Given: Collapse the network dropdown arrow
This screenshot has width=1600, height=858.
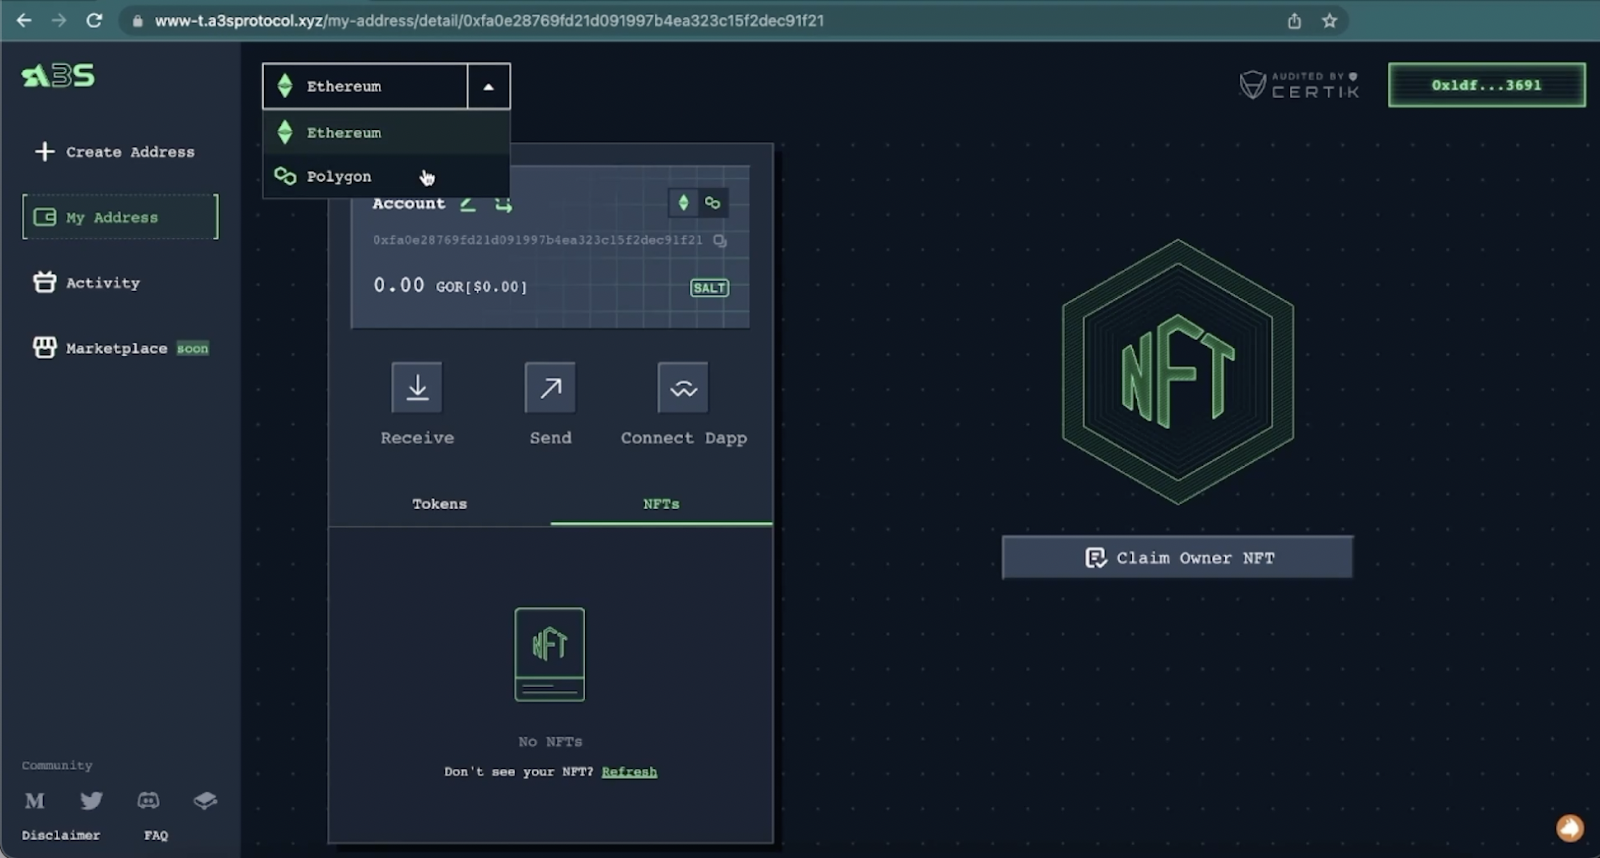Looking at the screenshot, I should [488, 87].
